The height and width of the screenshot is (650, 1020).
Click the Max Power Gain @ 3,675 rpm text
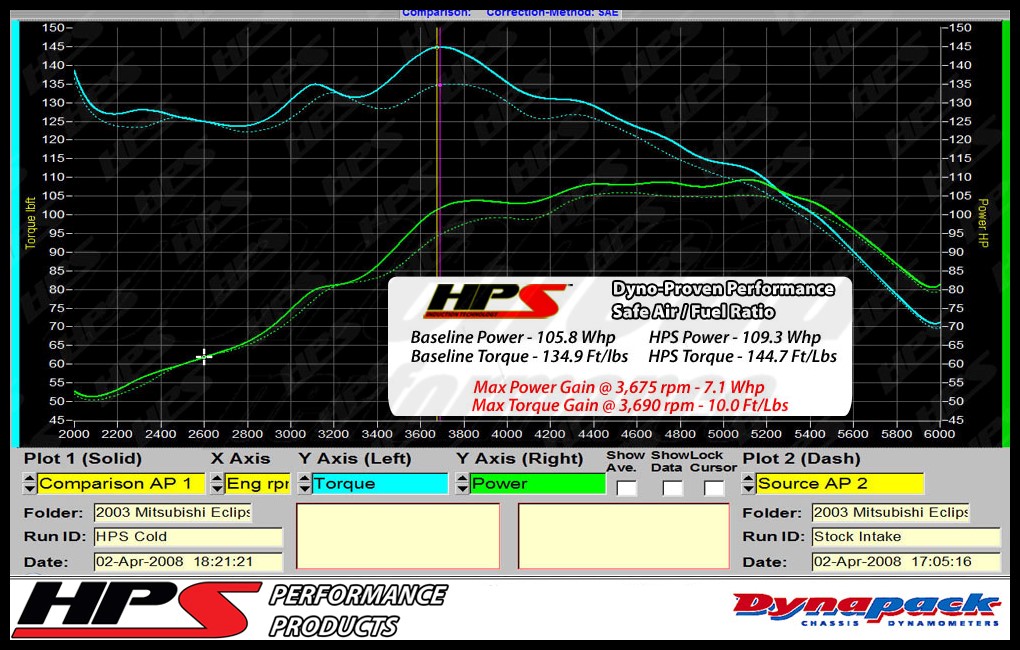pos(618,387)
